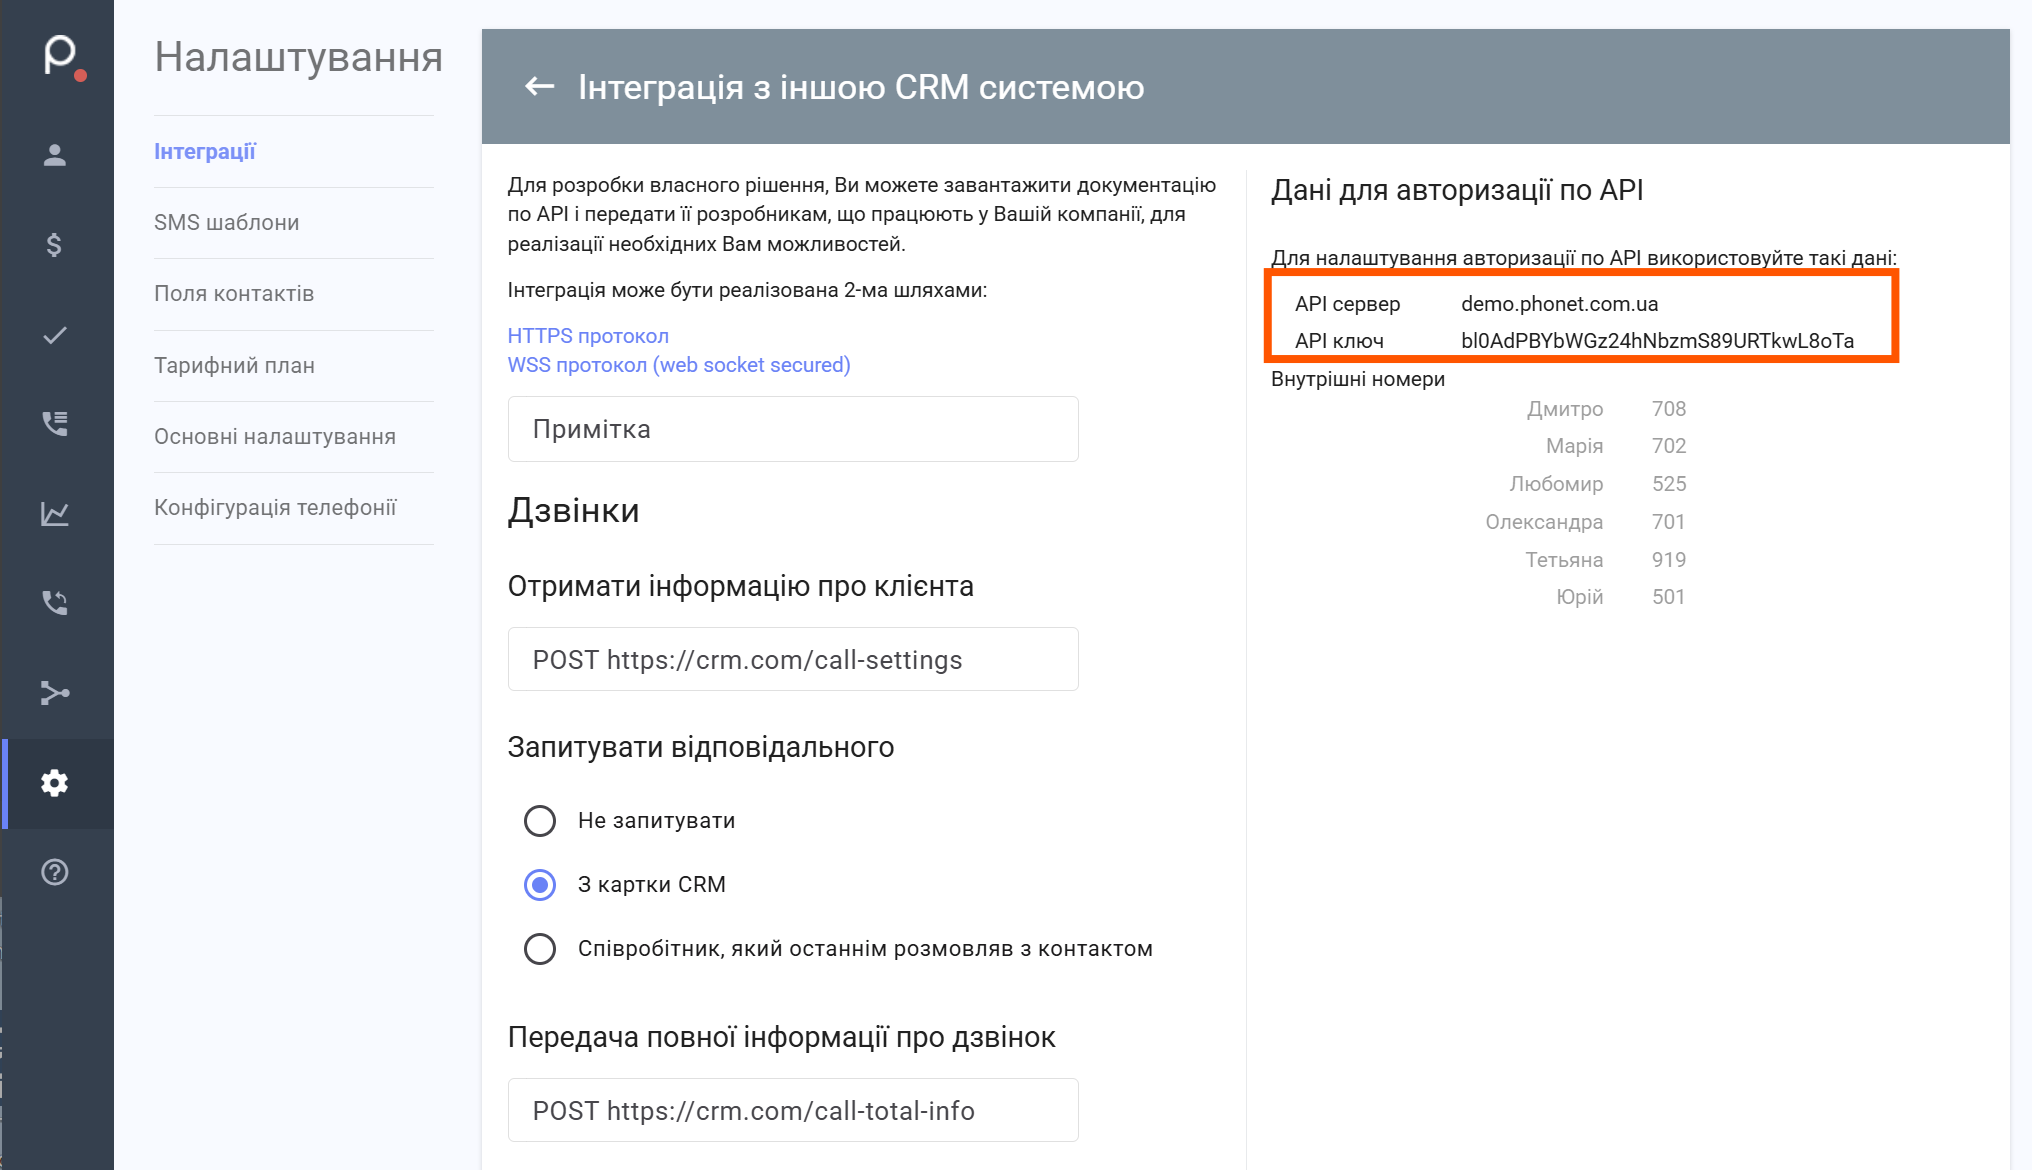Open the 'WSS протокол (web socket secured)' link
The height and width of the screenshot is (1170, 2032).
pyautogui.click(x=679, y=365)
